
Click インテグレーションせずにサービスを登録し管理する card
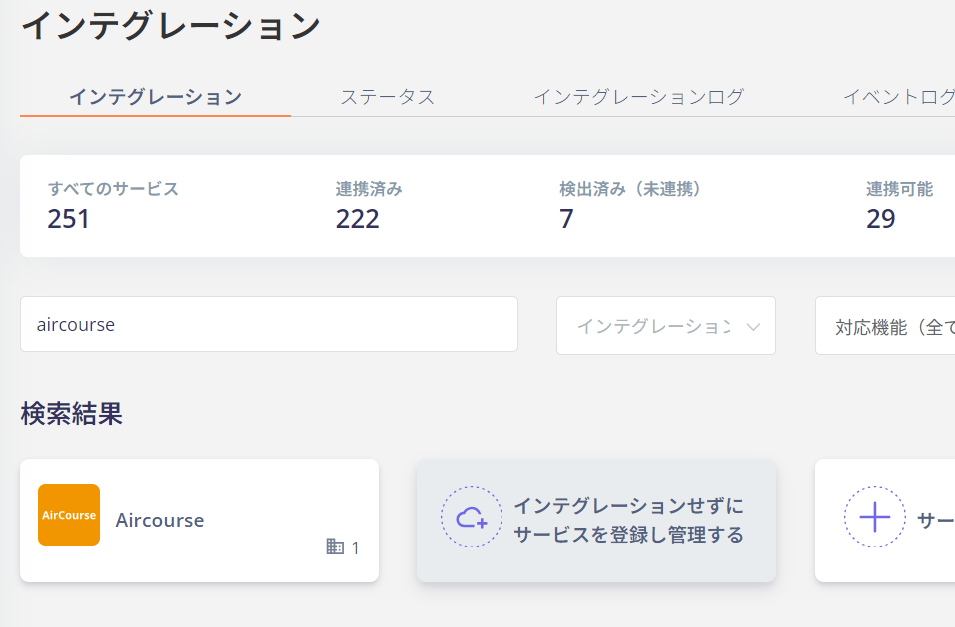596,520
